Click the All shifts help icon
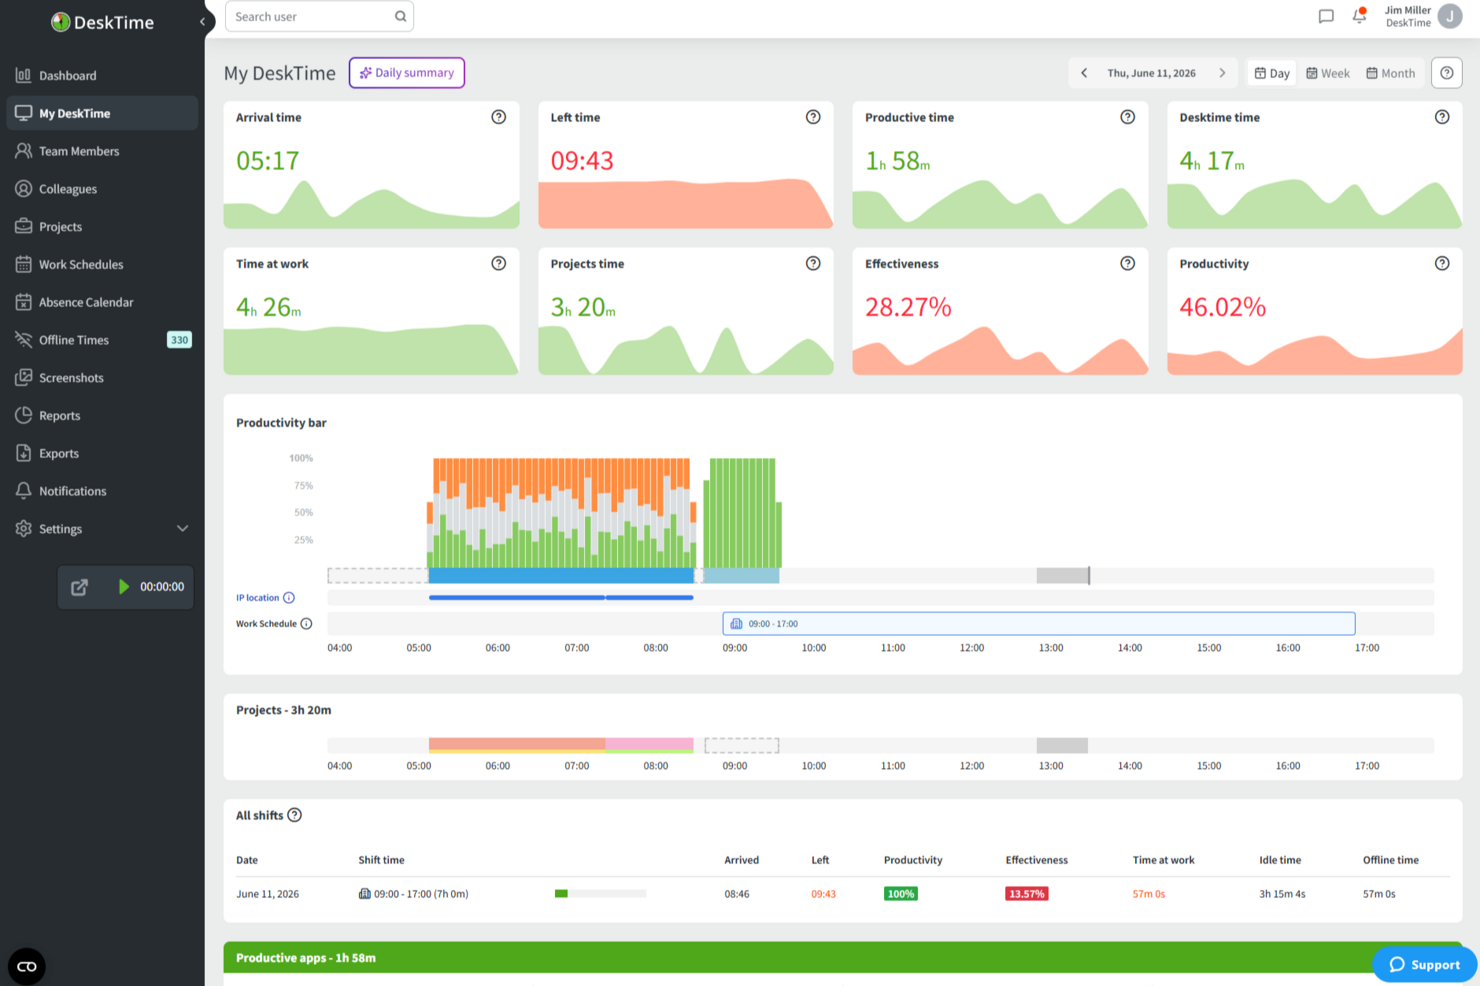This screenshot has height=986, width=1480. (294, 815)
